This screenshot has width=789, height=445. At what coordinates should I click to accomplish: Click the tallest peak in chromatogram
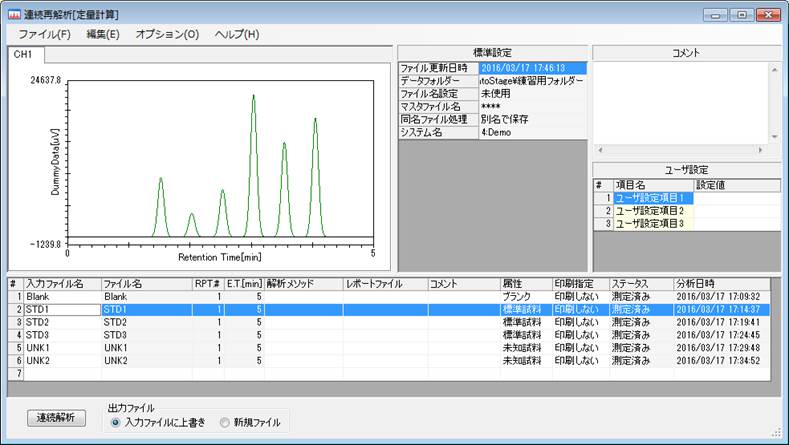pos(253,98)
